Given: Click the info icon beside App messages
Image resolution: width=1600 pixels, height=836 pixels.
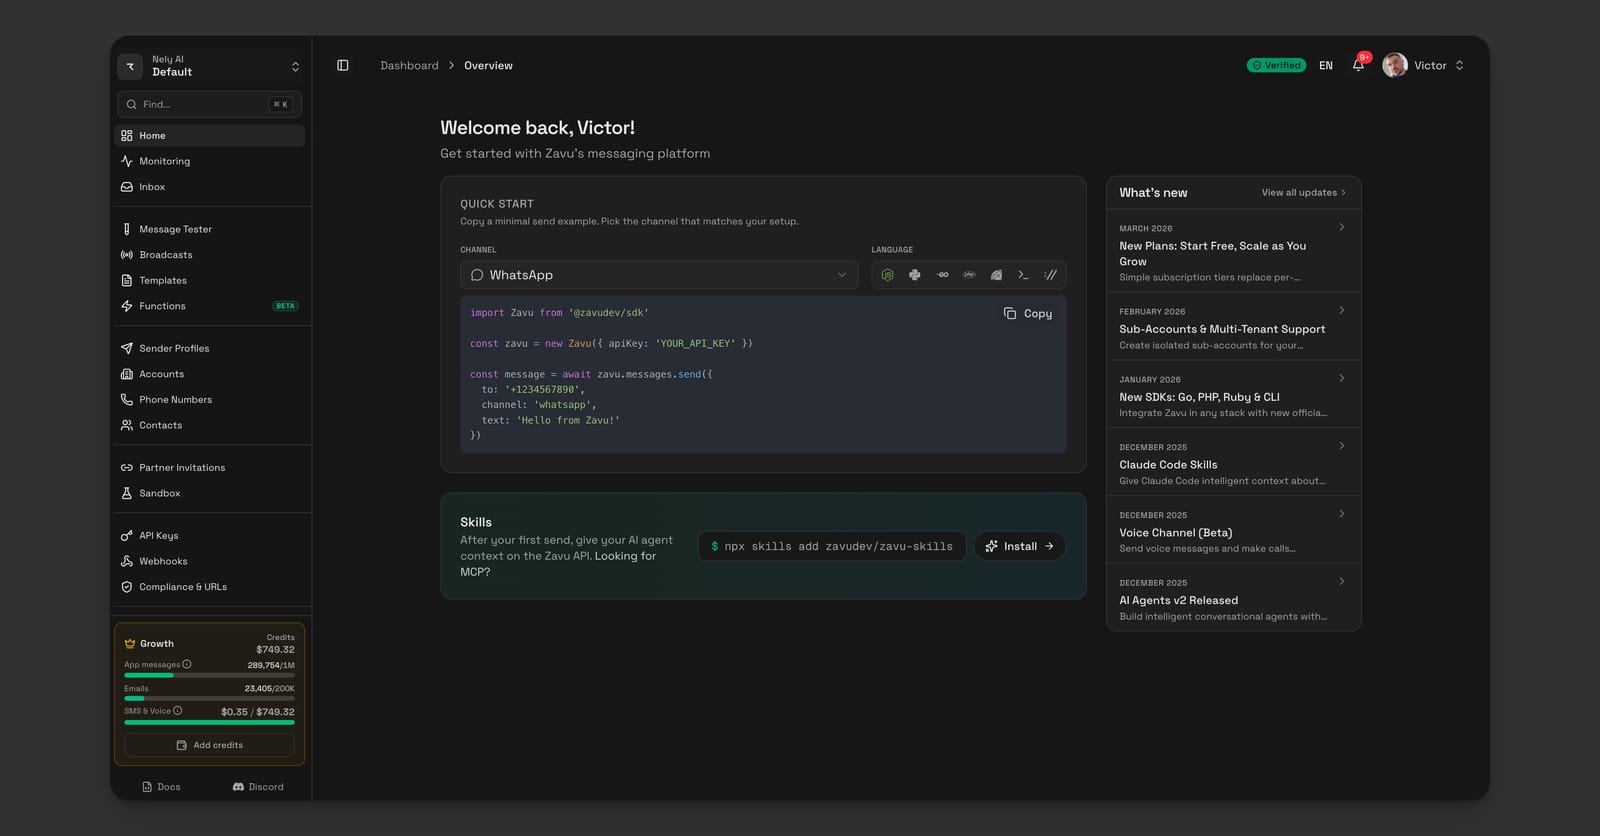Looking at the screenshot, I should (x=187, y=664).
